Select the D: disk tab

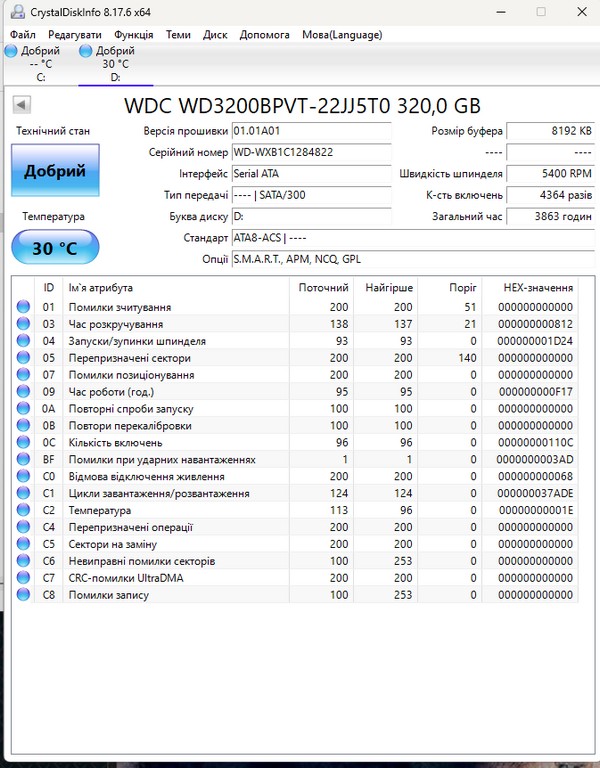coord(115,64)
